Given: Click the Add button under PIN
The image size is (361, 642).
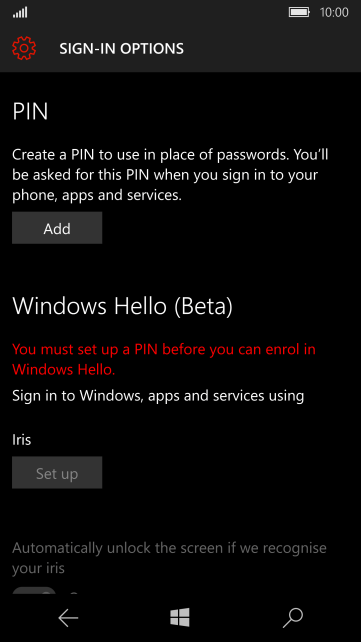Looking at the screenshot, I should pyautogui.click(x=57, y=228).
